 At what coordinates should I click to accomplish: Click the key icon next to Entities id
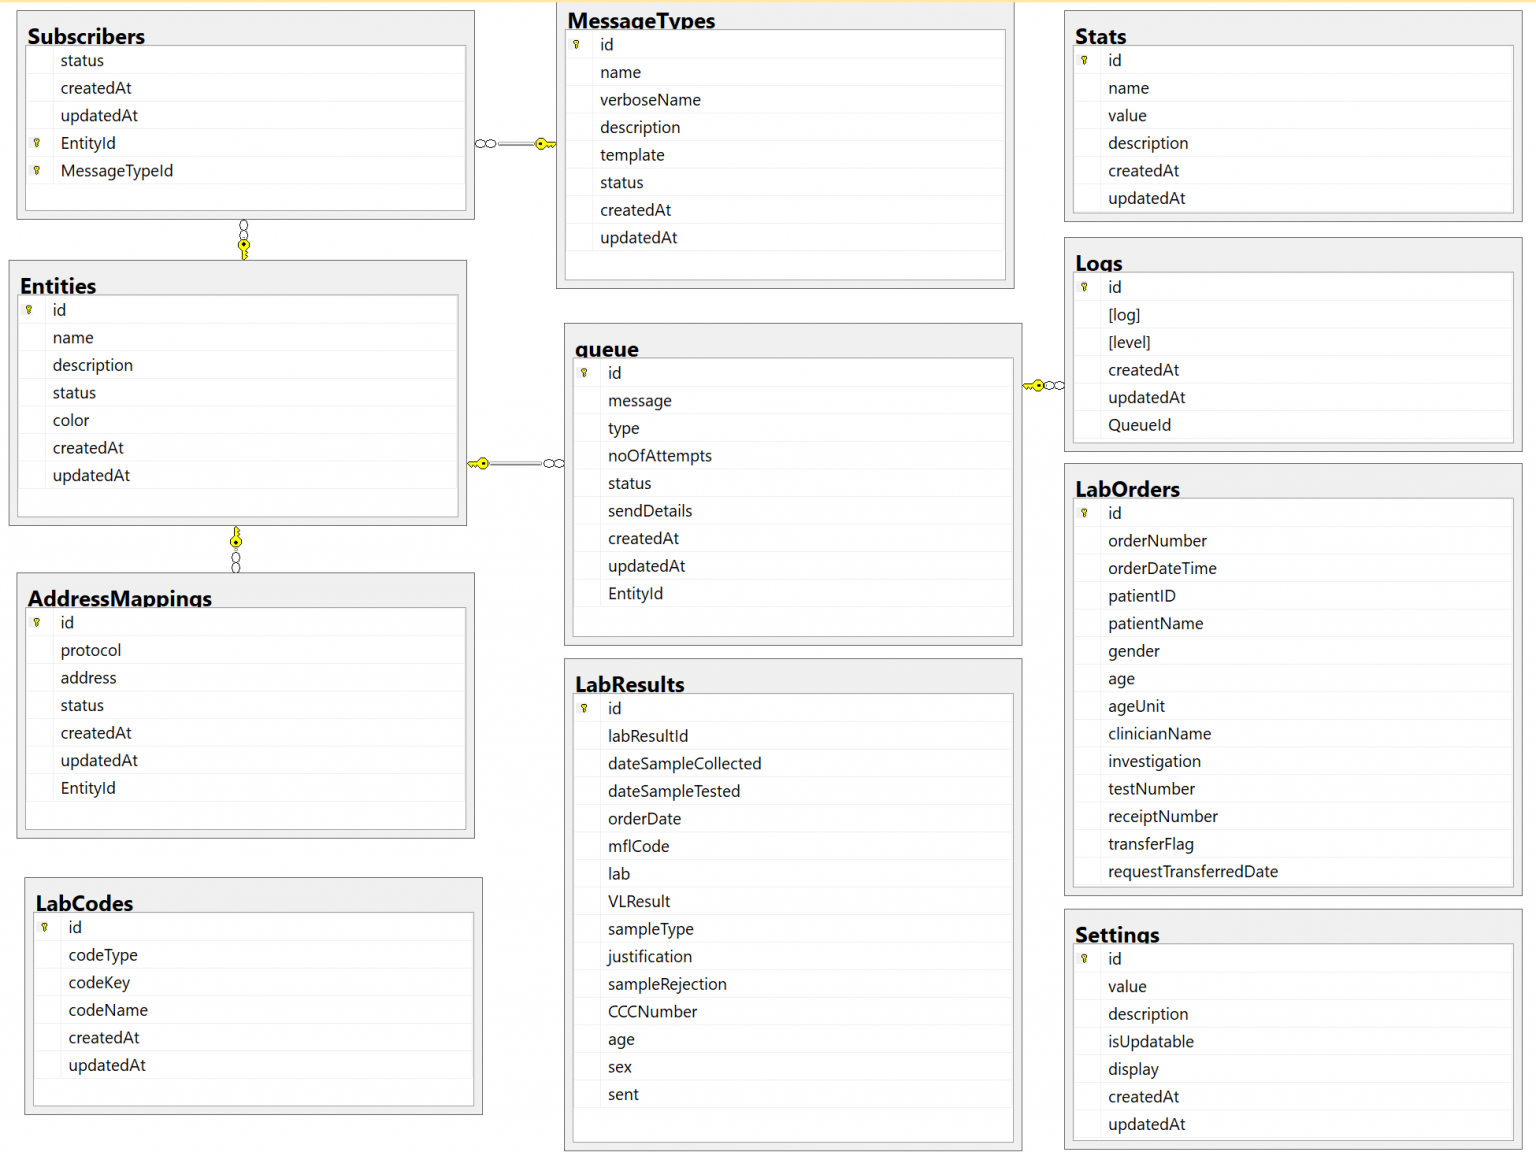click(x=29, y=311)
